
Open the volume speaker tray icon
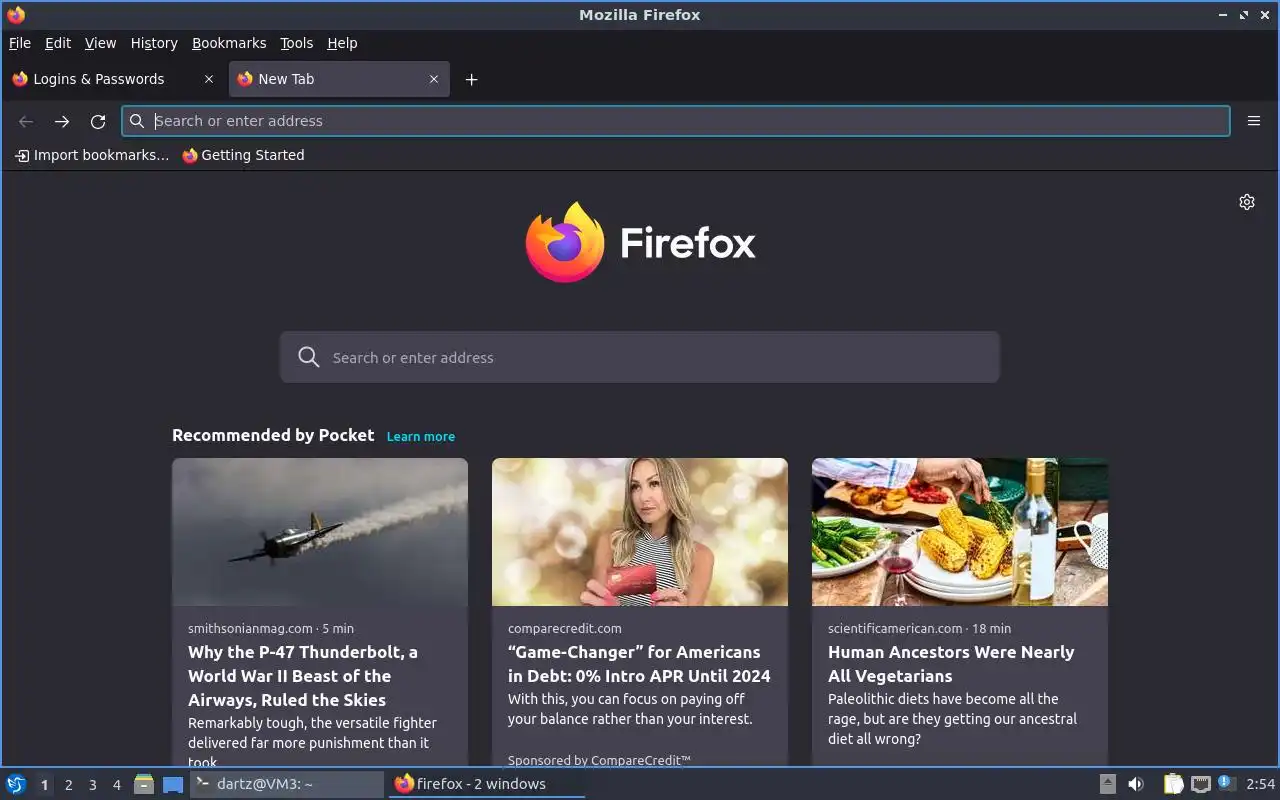pyautogui.click(x=1136, y=784)
